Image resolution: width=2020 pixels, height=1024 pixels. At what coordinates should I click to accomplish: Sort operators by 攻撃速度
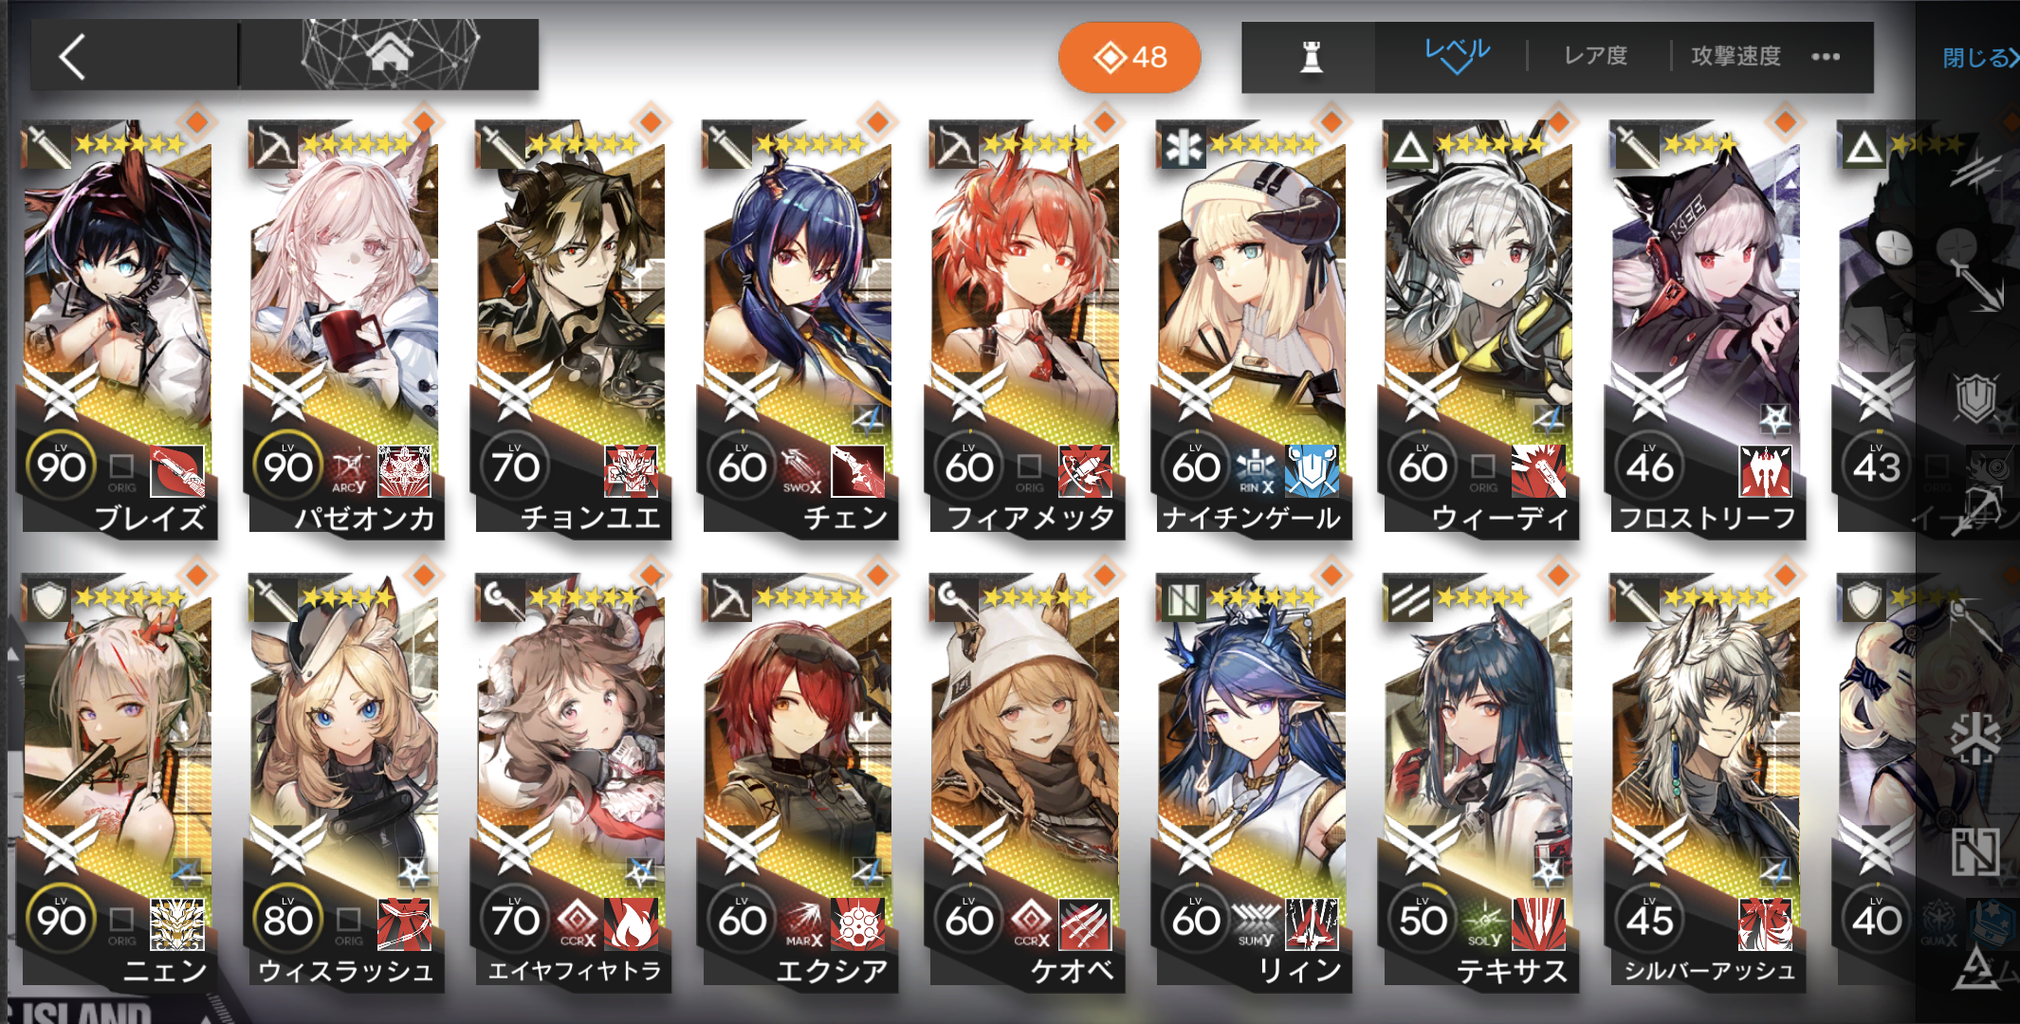1736,56
